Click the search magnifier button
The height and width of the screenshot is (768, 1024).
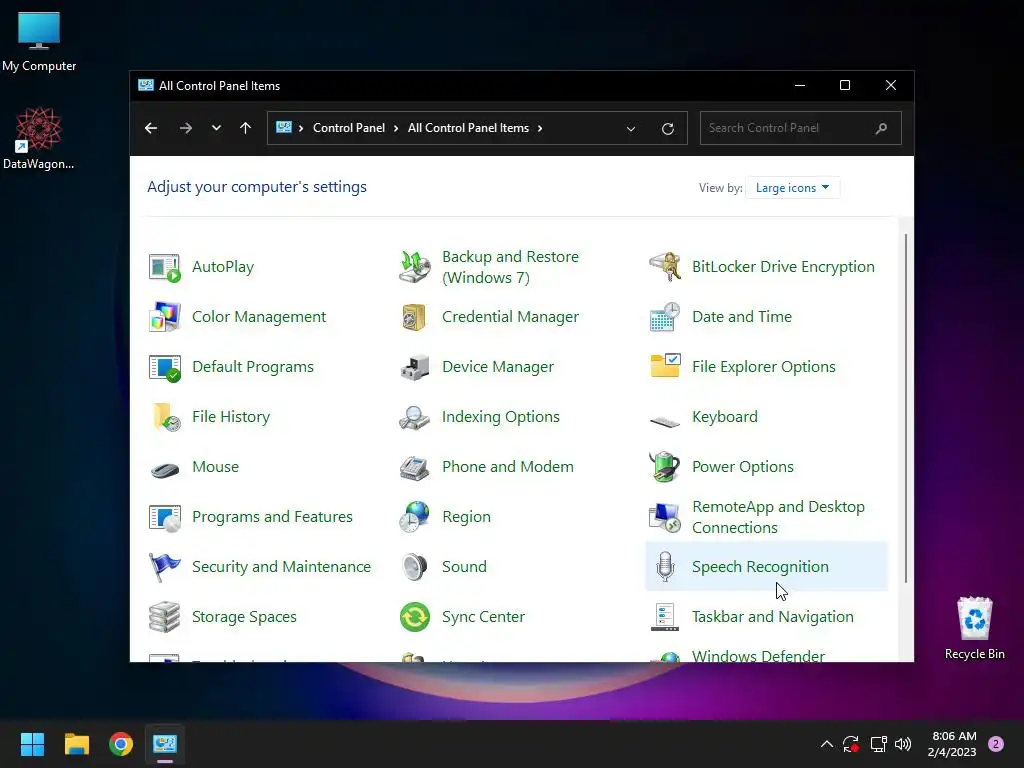coord(882,128)
